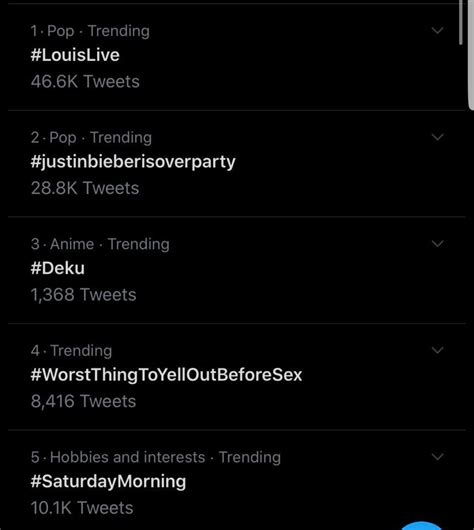This screenshot has height=530, width=474.
Task: Select the 8,416 Tweets count text
Action: click(83, 401)
